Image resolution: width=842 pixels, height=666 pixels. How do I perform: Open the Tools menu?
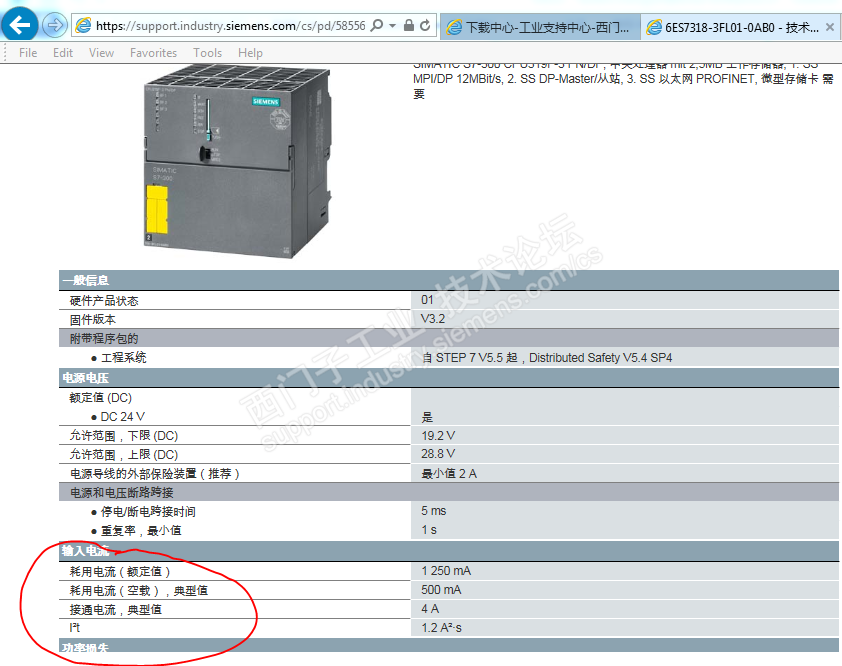207,53
